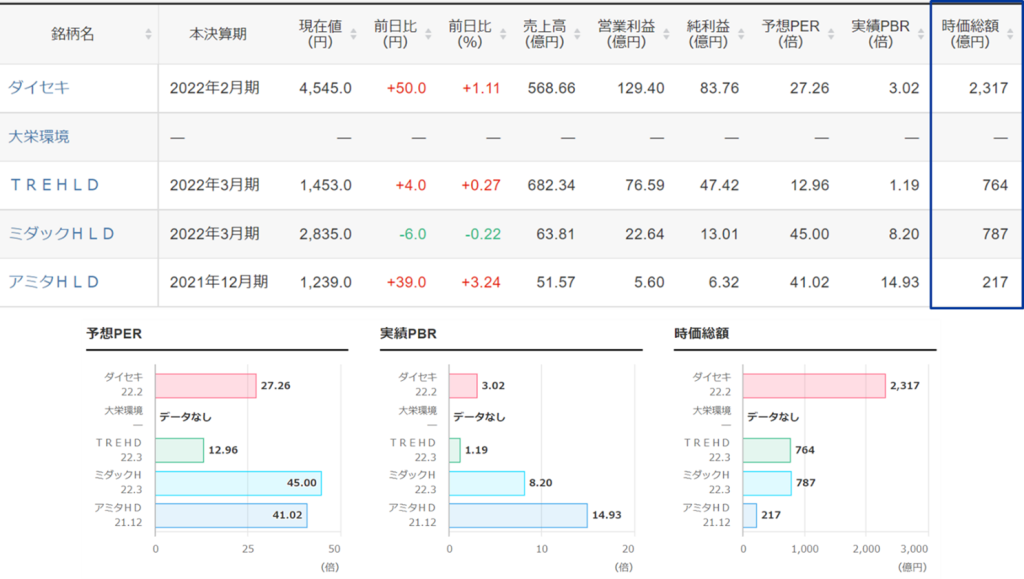Sort by 時価総額(億円) column arrows
The image size is (1024, 579).
pyautogui.click(x=1010, y=34)
